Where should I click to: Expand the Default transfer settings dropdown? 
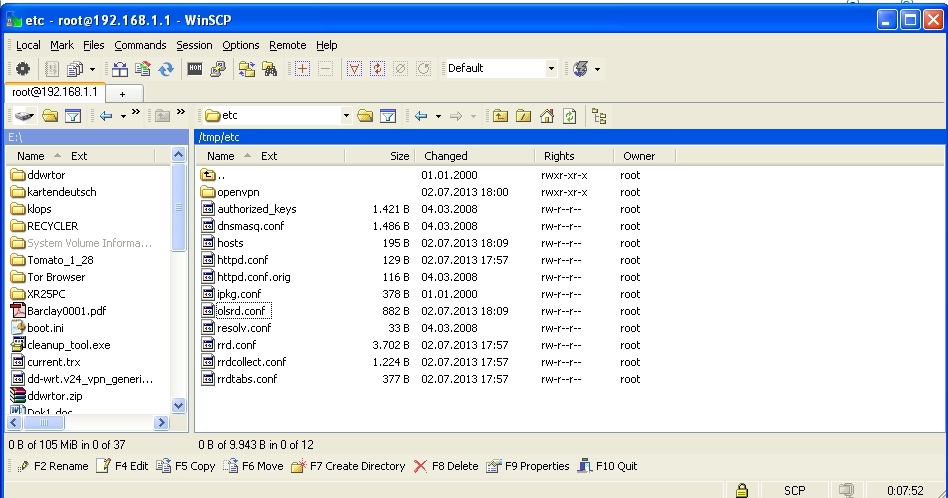pos(551,68)
